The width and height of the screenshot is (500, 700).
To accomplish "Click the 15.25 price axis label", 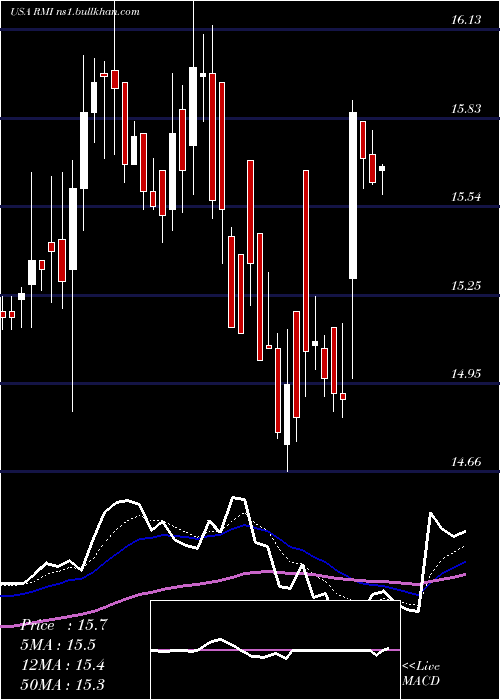I will (x=466, y=285).
